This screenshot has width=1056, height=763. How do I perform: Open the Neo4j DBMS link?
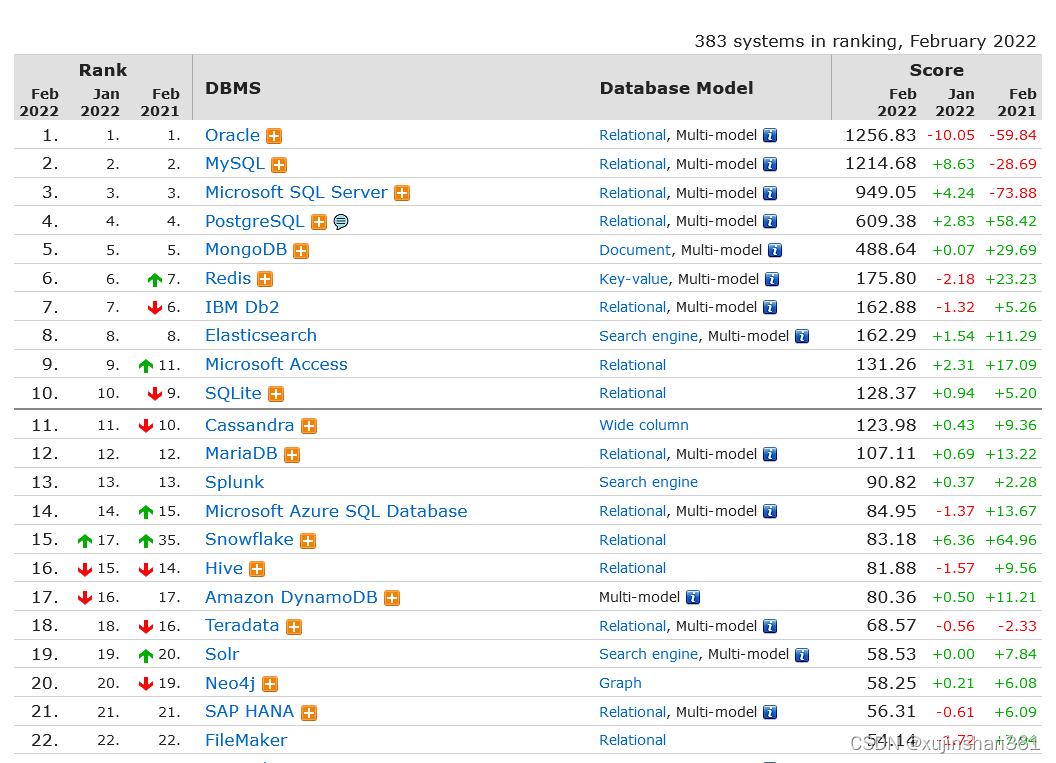[230, 684]
